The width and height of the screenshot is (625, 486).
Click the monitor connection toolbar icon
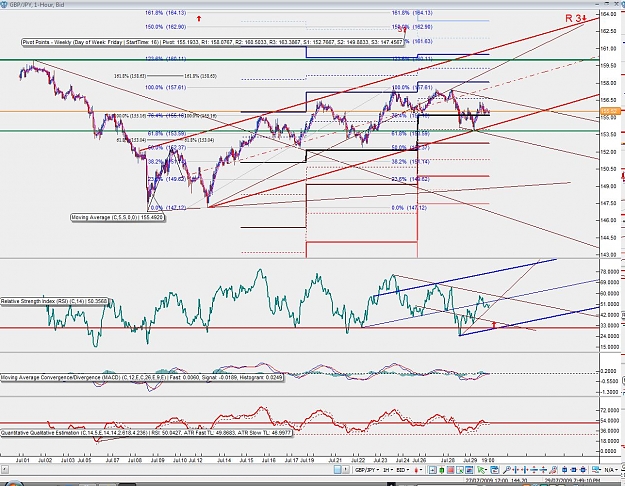(596, 470)
